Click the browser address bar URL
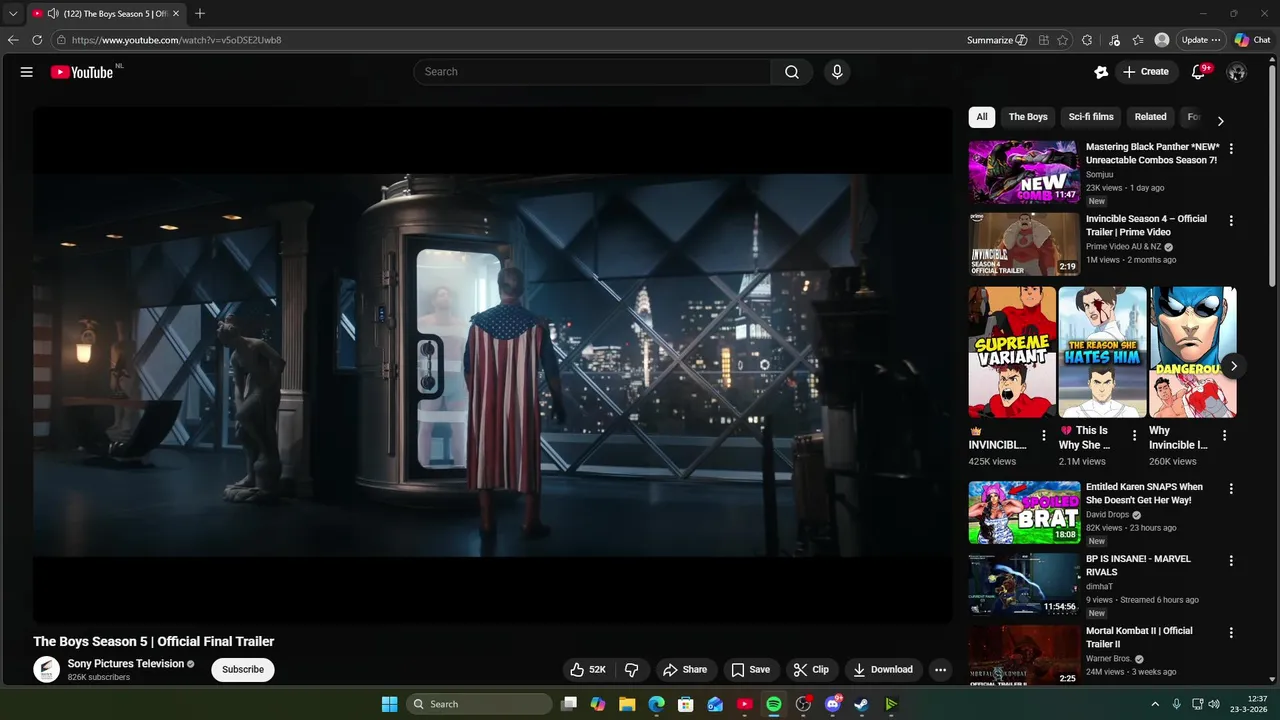 176,40
